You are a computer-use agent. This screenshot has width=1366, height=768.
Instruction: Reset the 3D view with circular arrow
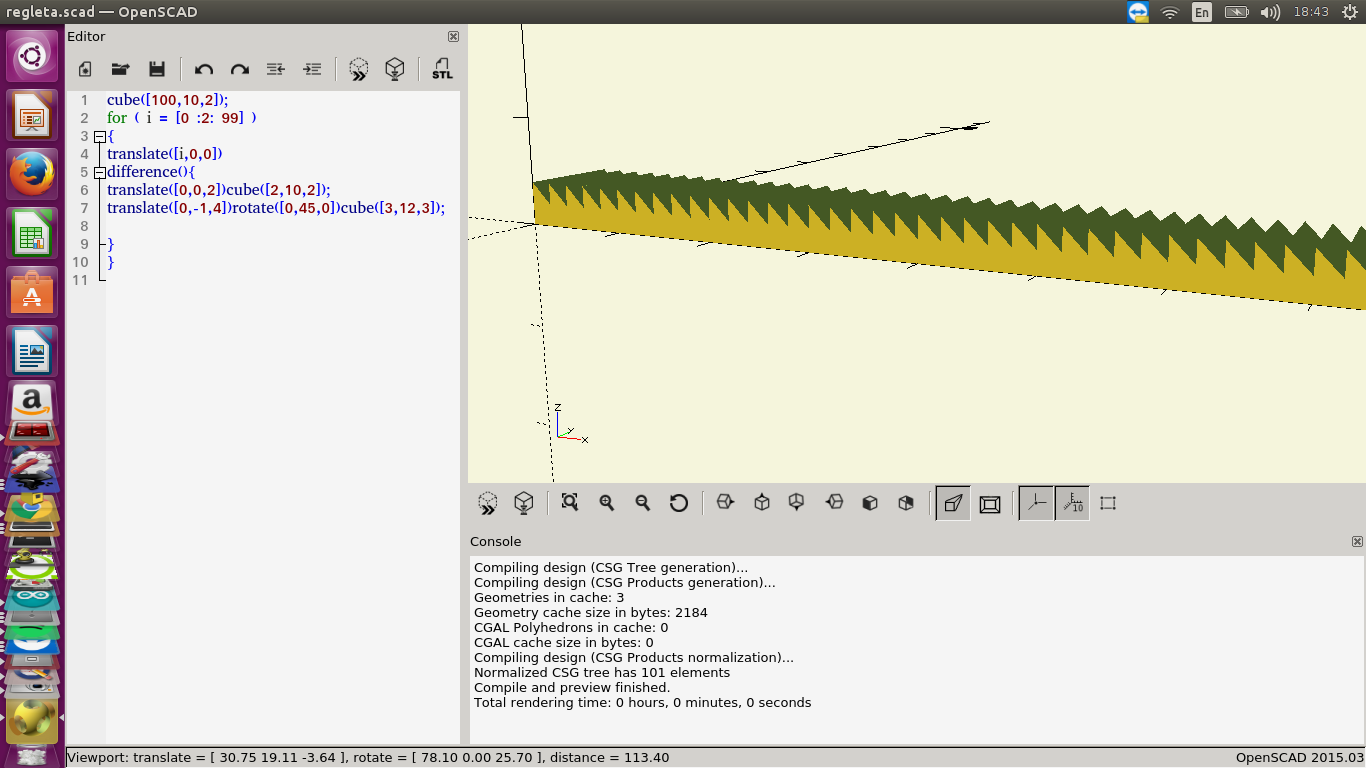tap(679, 503)
